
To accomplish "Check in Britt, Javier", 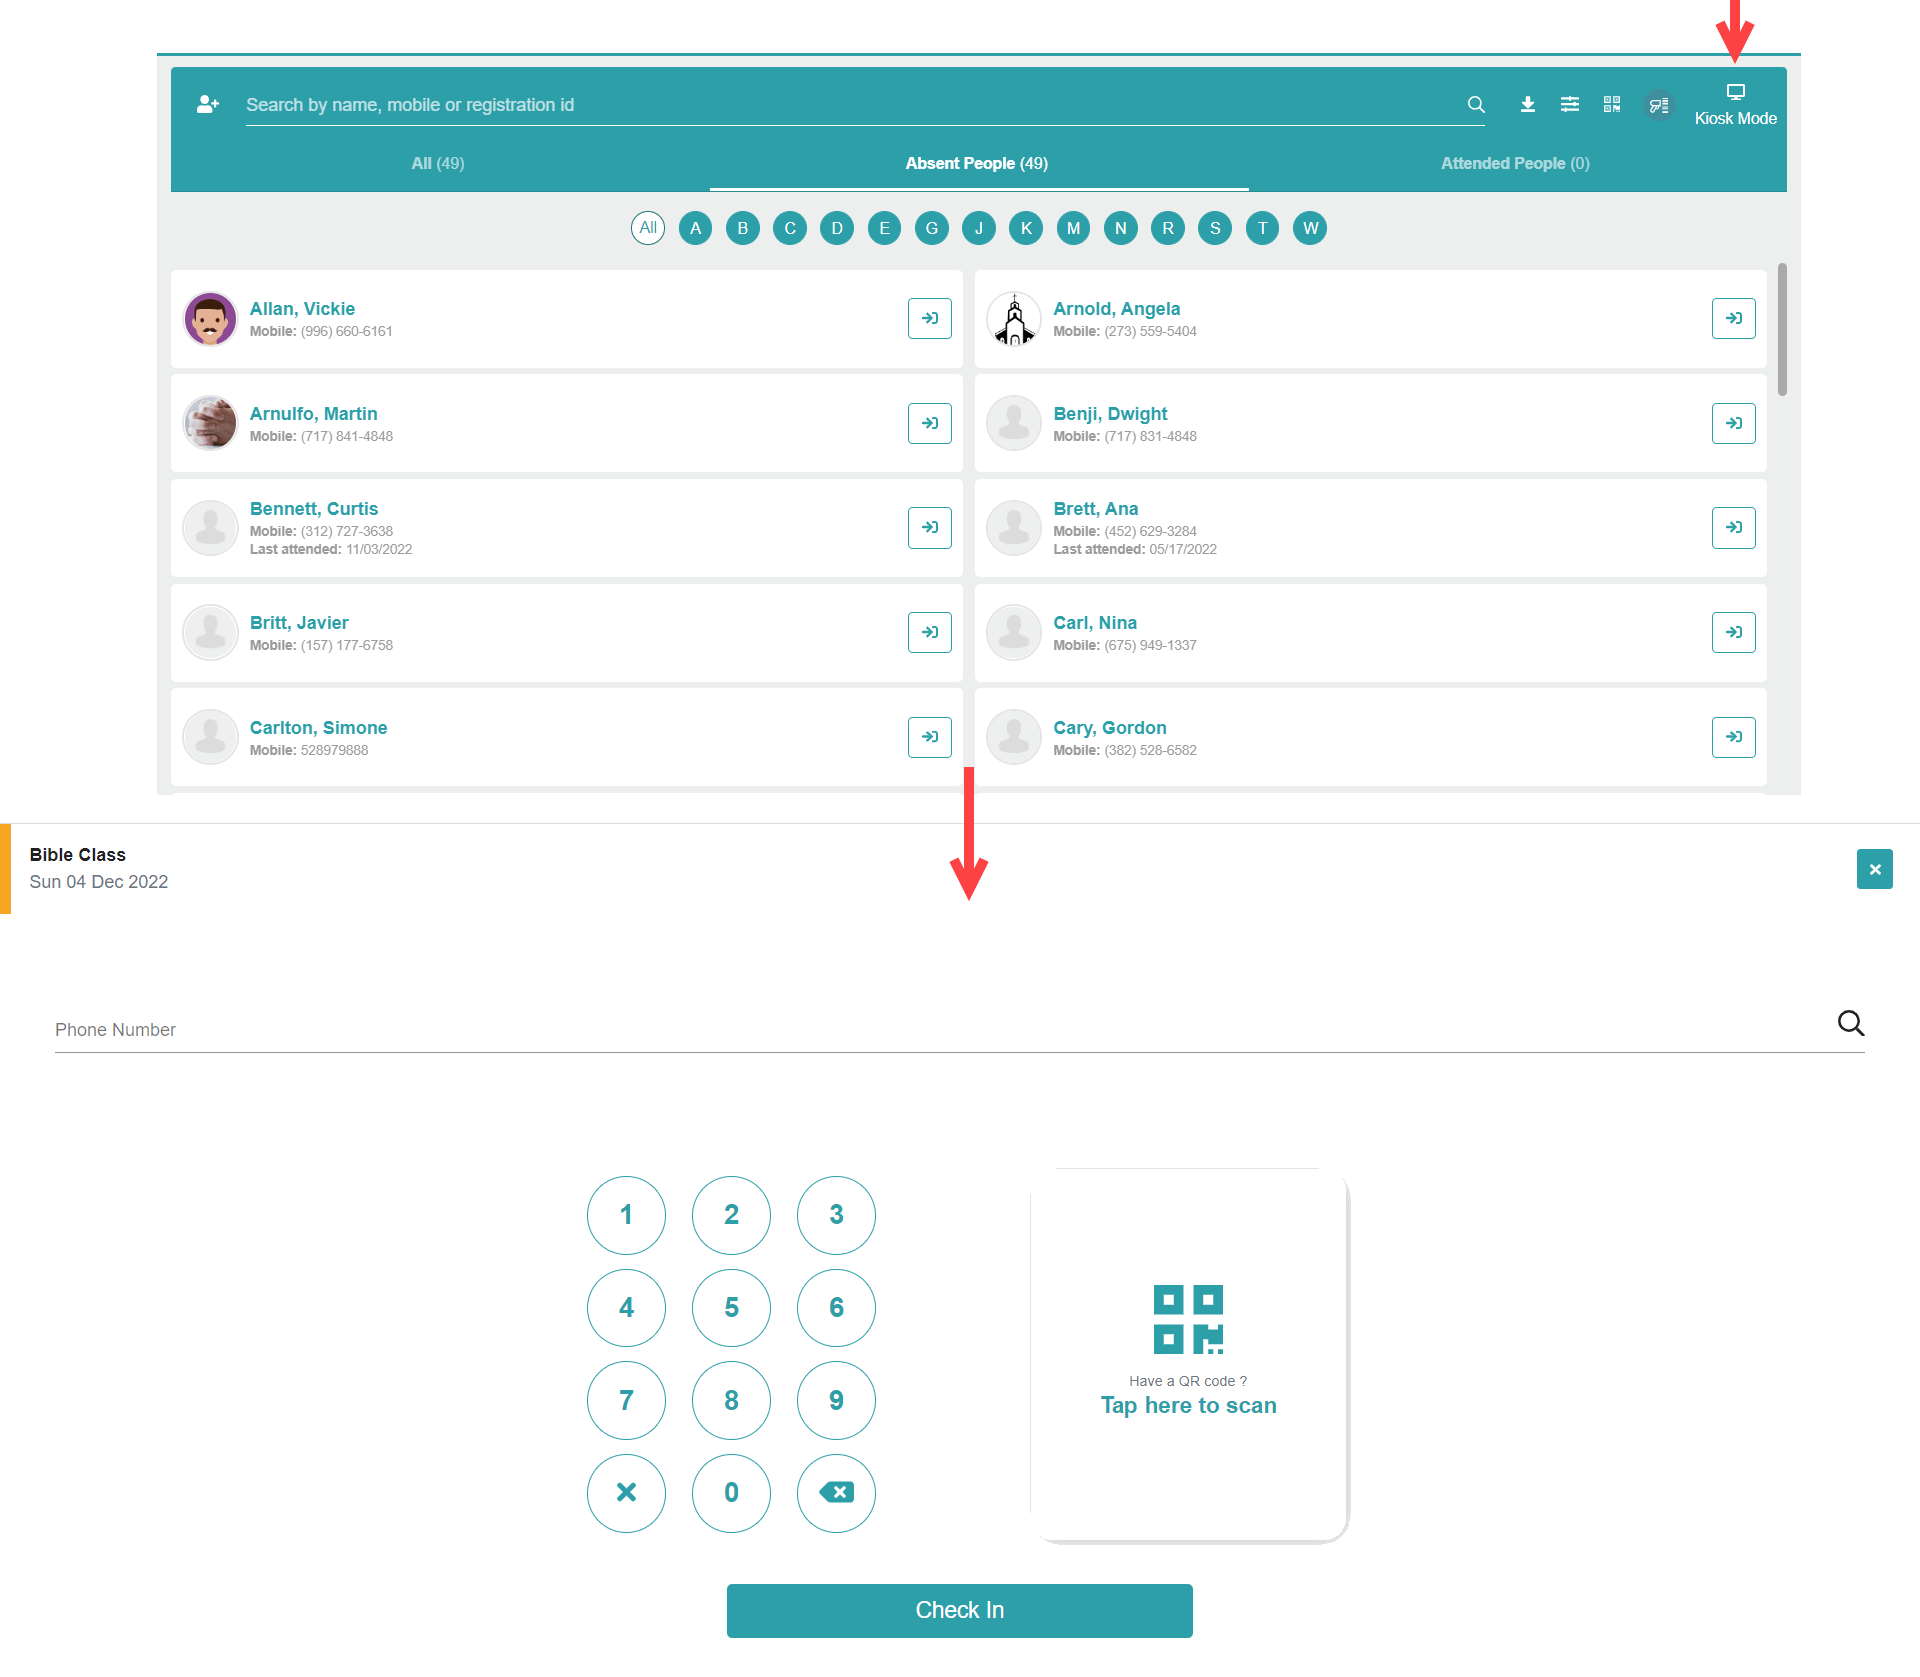I will 930,632.
